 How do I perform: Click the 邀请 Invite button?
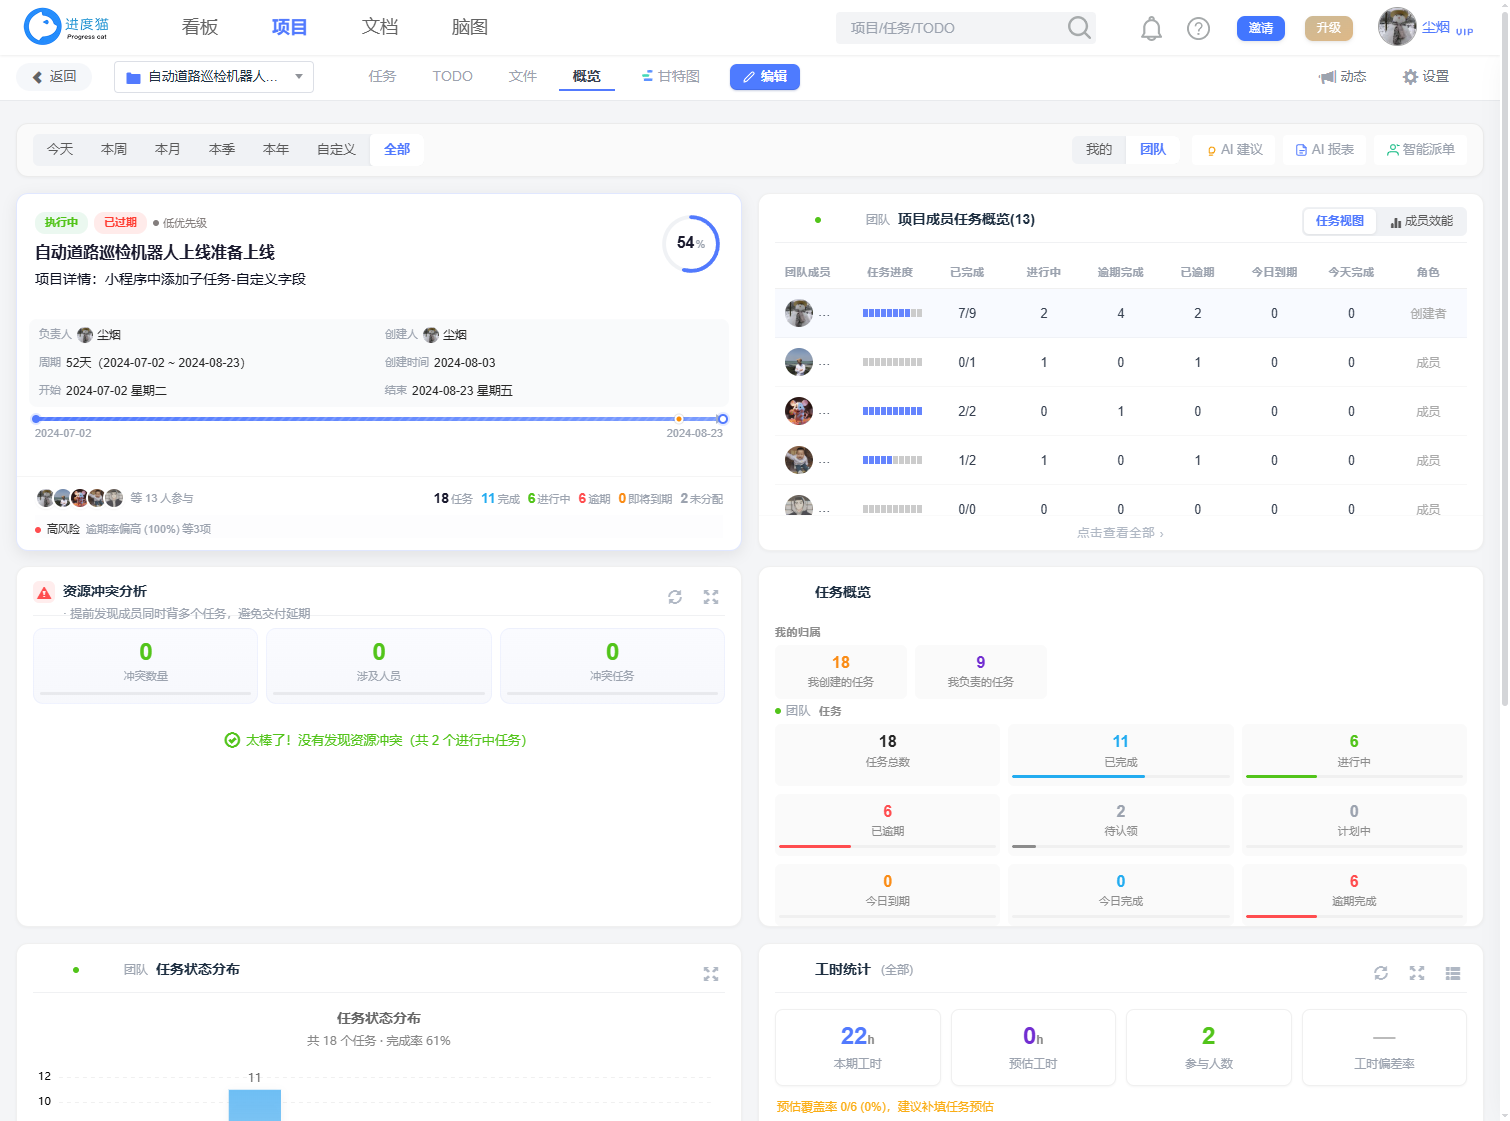(1261, 28)
